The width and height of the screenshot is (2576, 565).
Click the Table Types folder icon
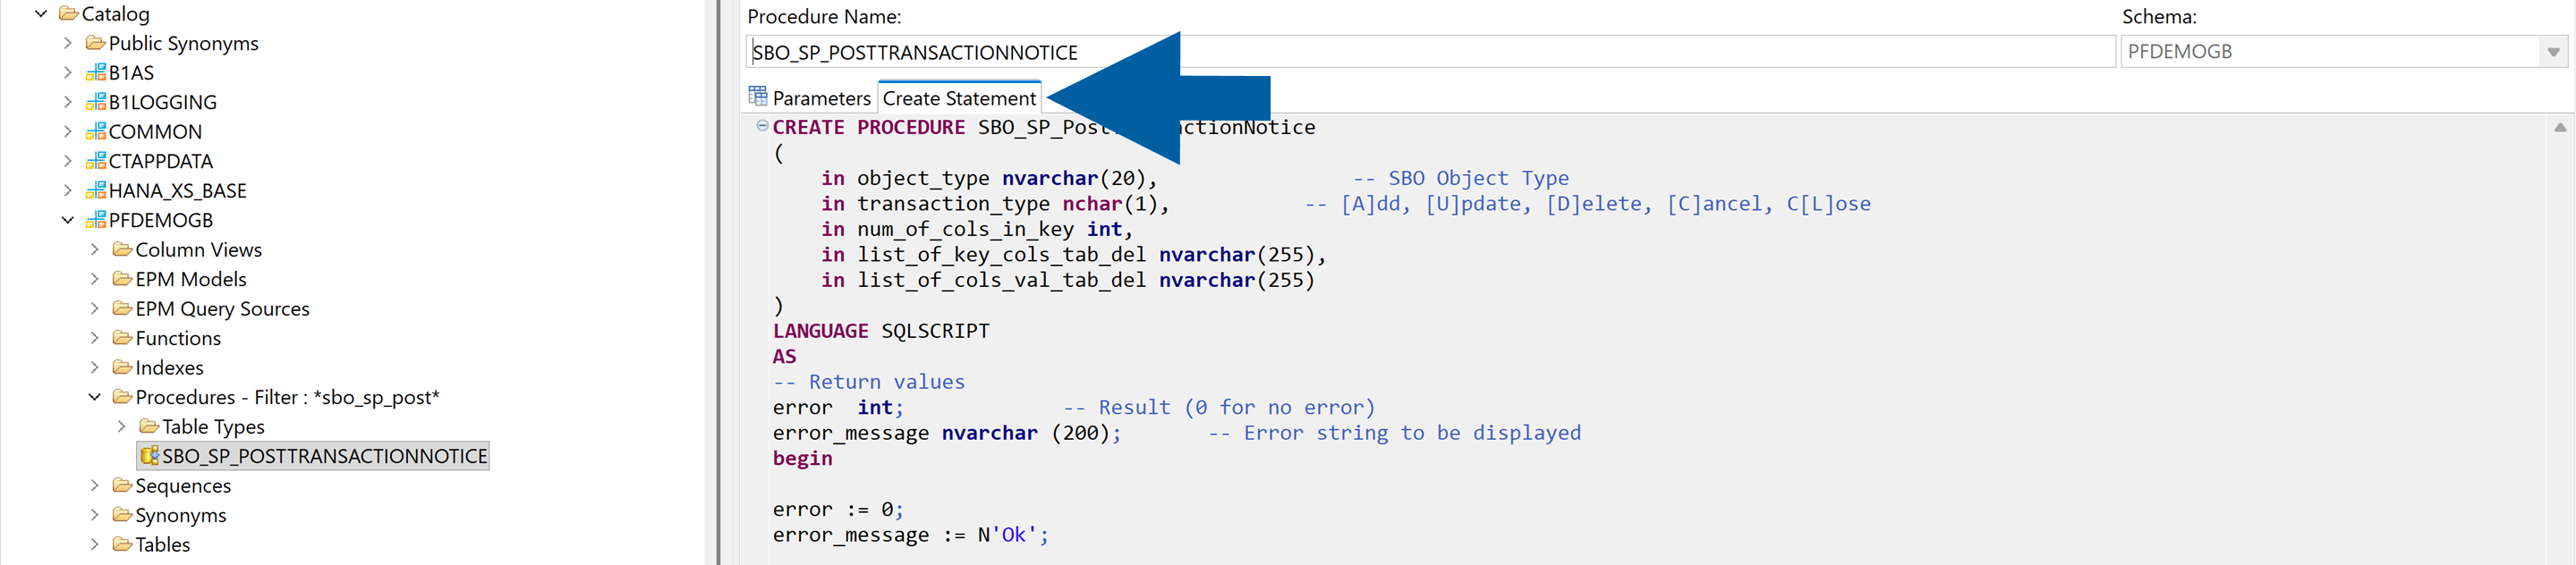coord(150,427)
